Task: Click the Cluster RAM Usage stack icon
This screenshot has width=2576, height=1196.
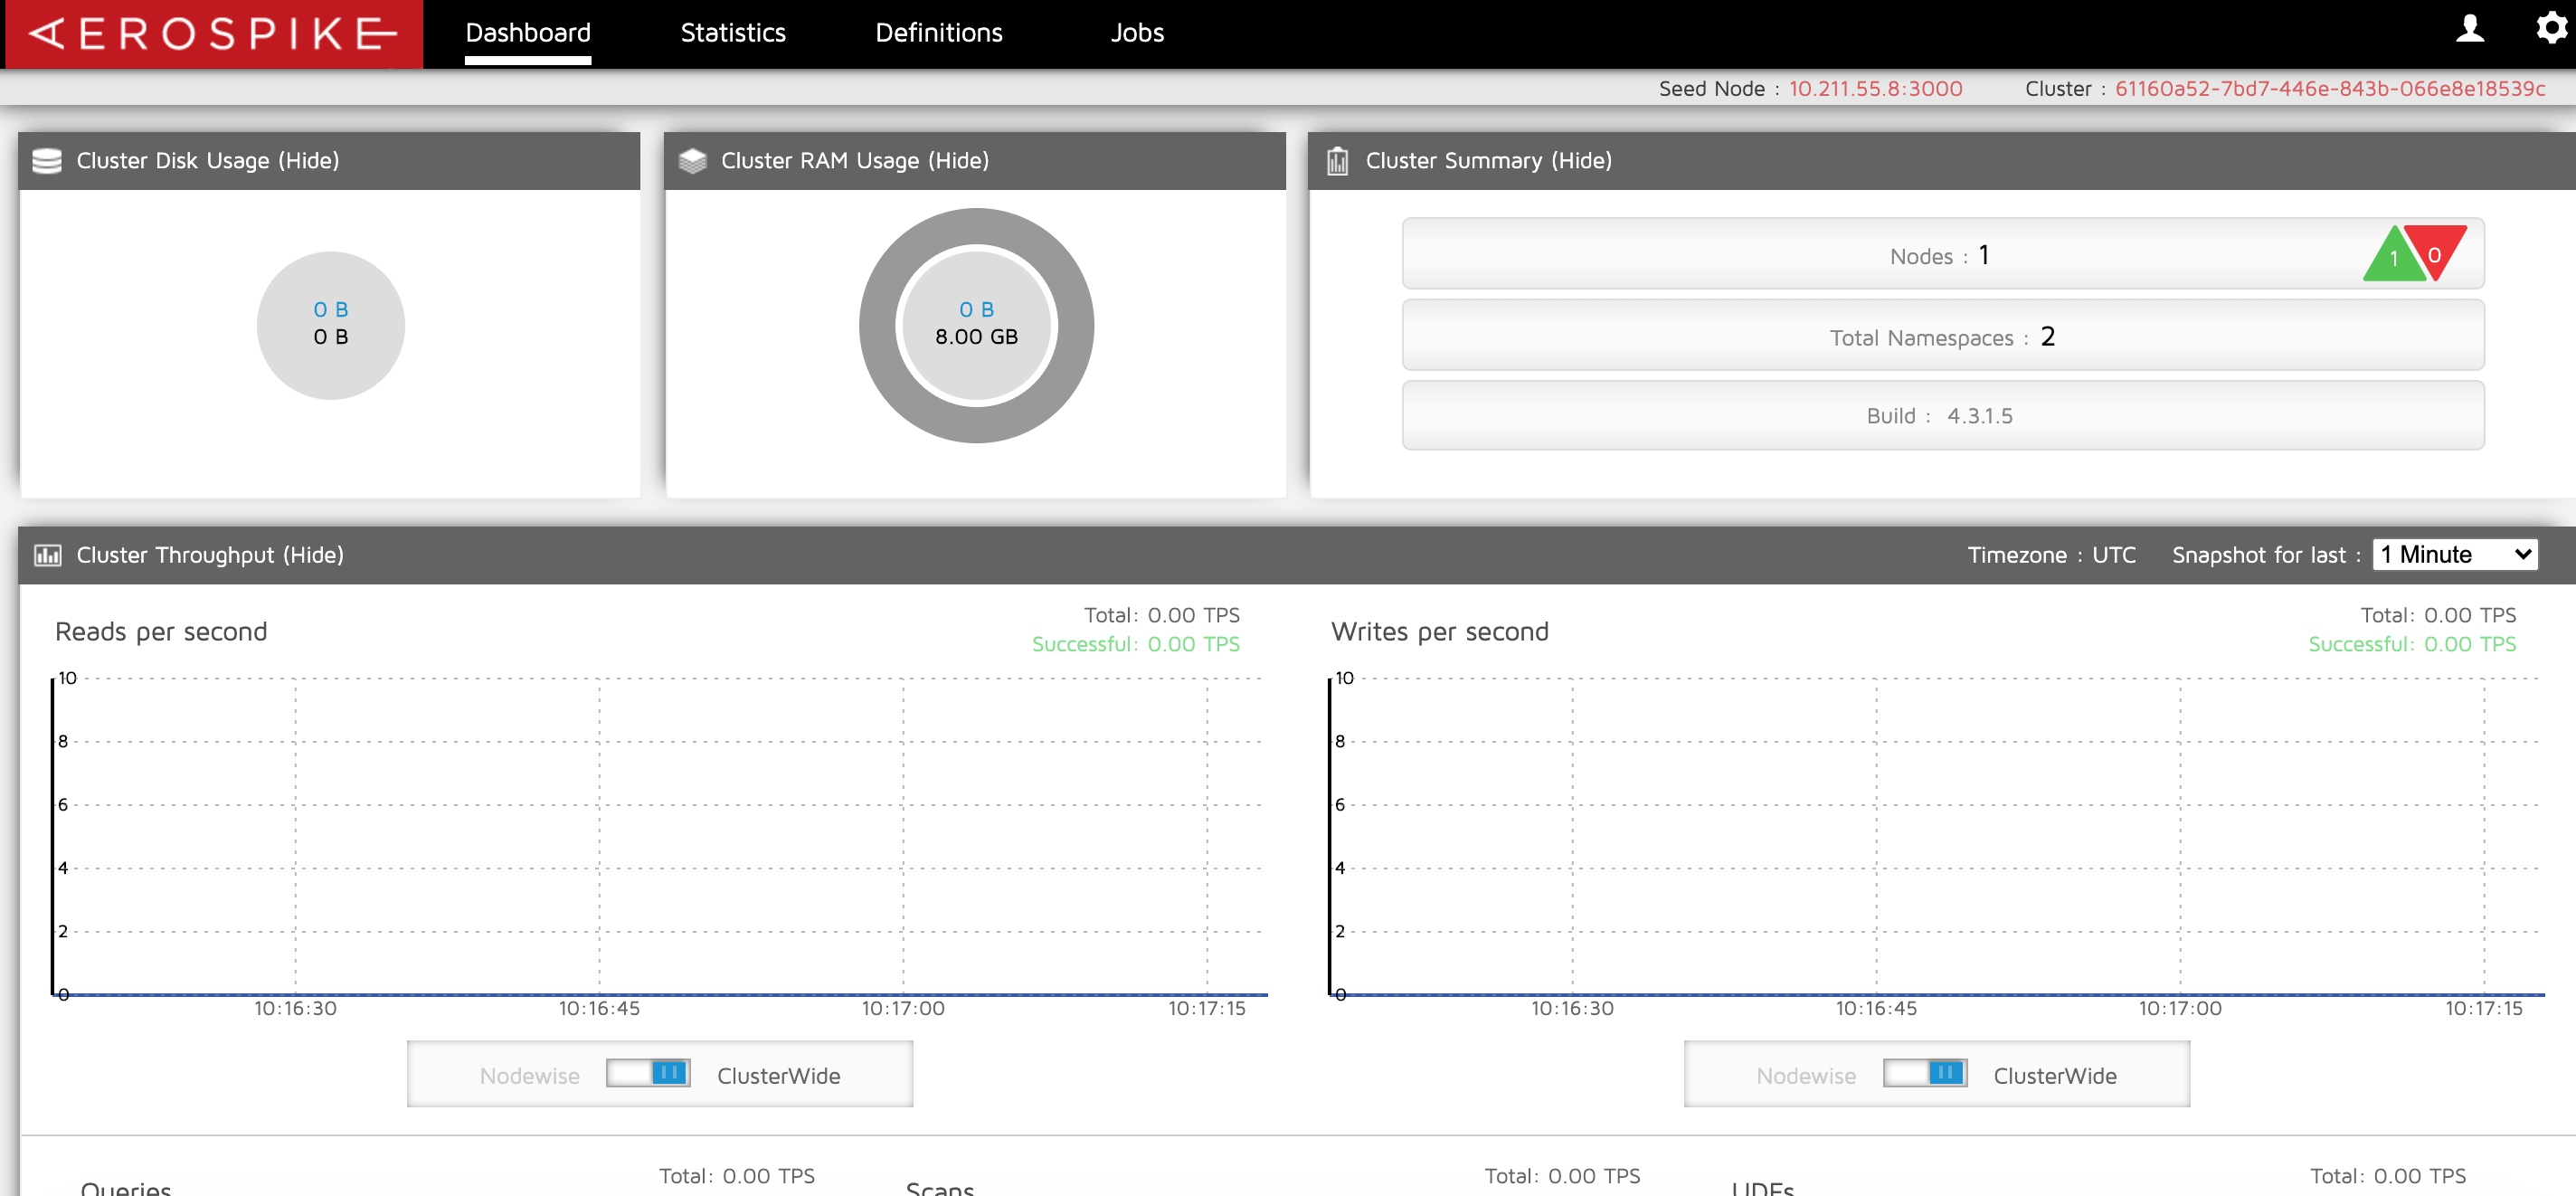Action: tap(692, 161)
